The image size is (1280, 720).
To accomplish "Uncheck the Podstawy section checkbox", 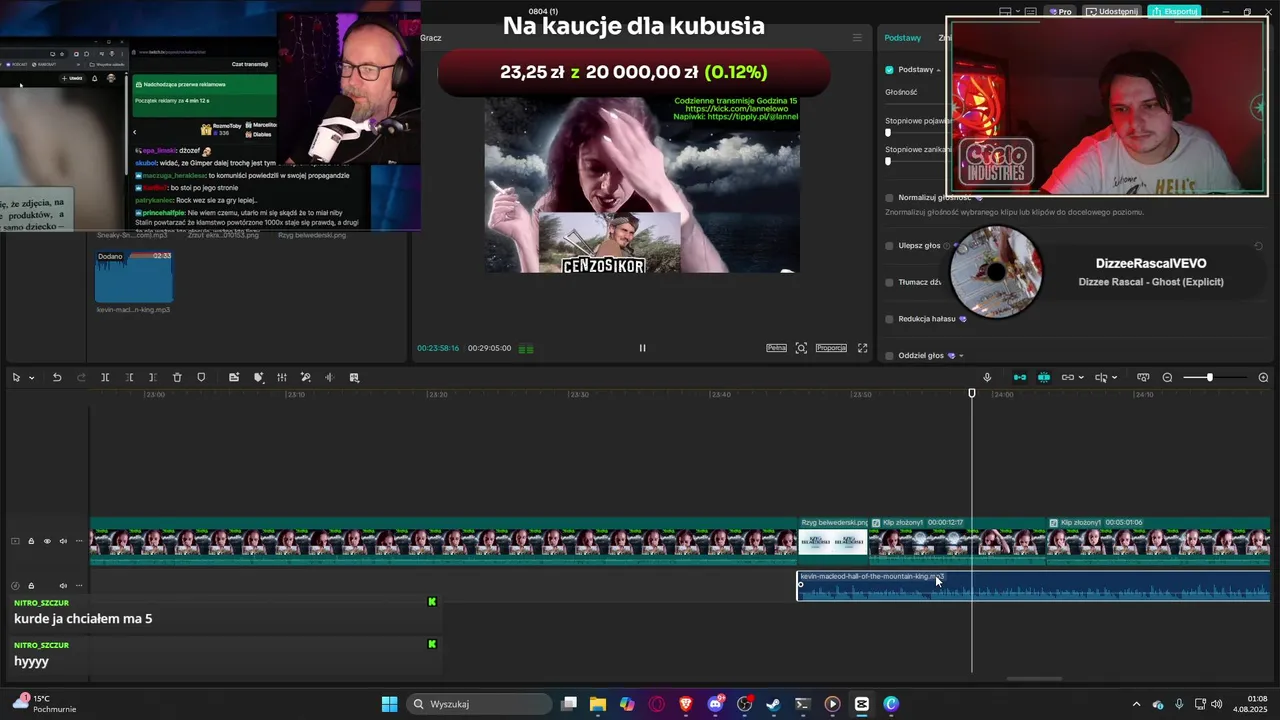I will [x=889, y=70].
